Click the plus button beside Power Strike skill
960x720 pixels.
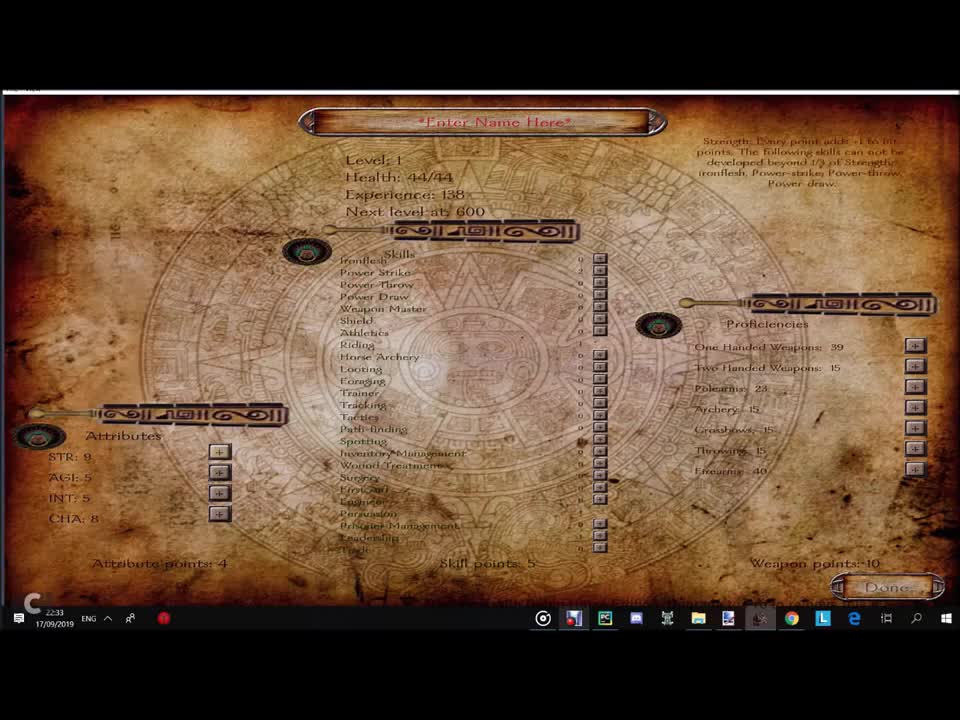[600, 271]
